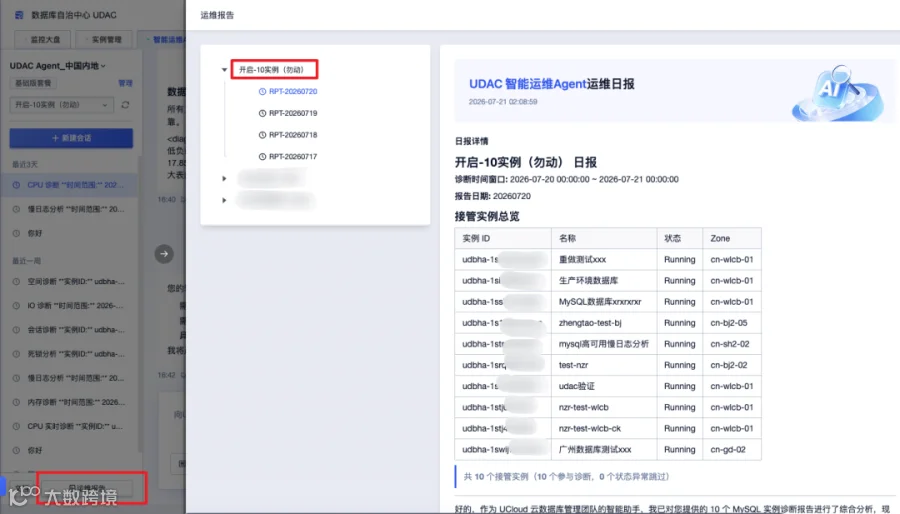
Task: Click the 实例 ID column header
Action: [x=503, y=238]
